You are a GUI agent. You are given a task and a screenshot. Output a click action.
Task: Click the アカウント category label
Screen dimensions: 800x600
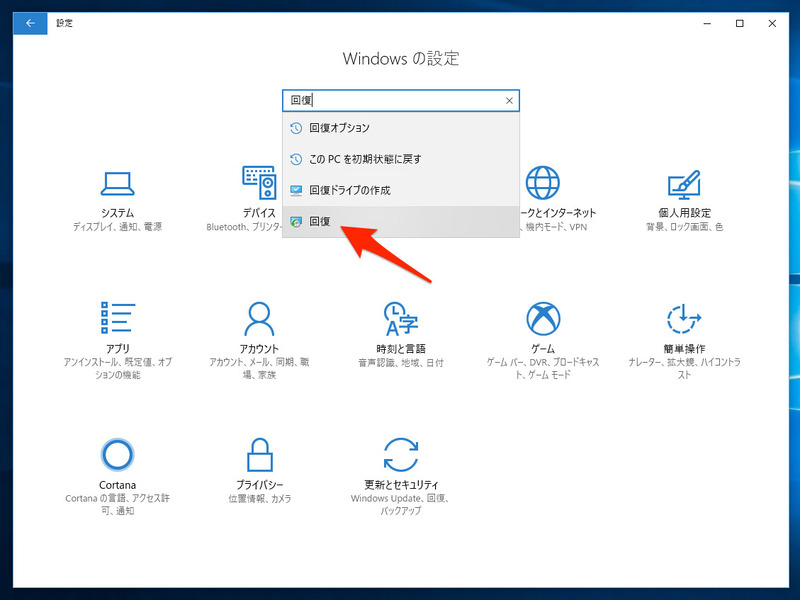(x=259, y=348)
